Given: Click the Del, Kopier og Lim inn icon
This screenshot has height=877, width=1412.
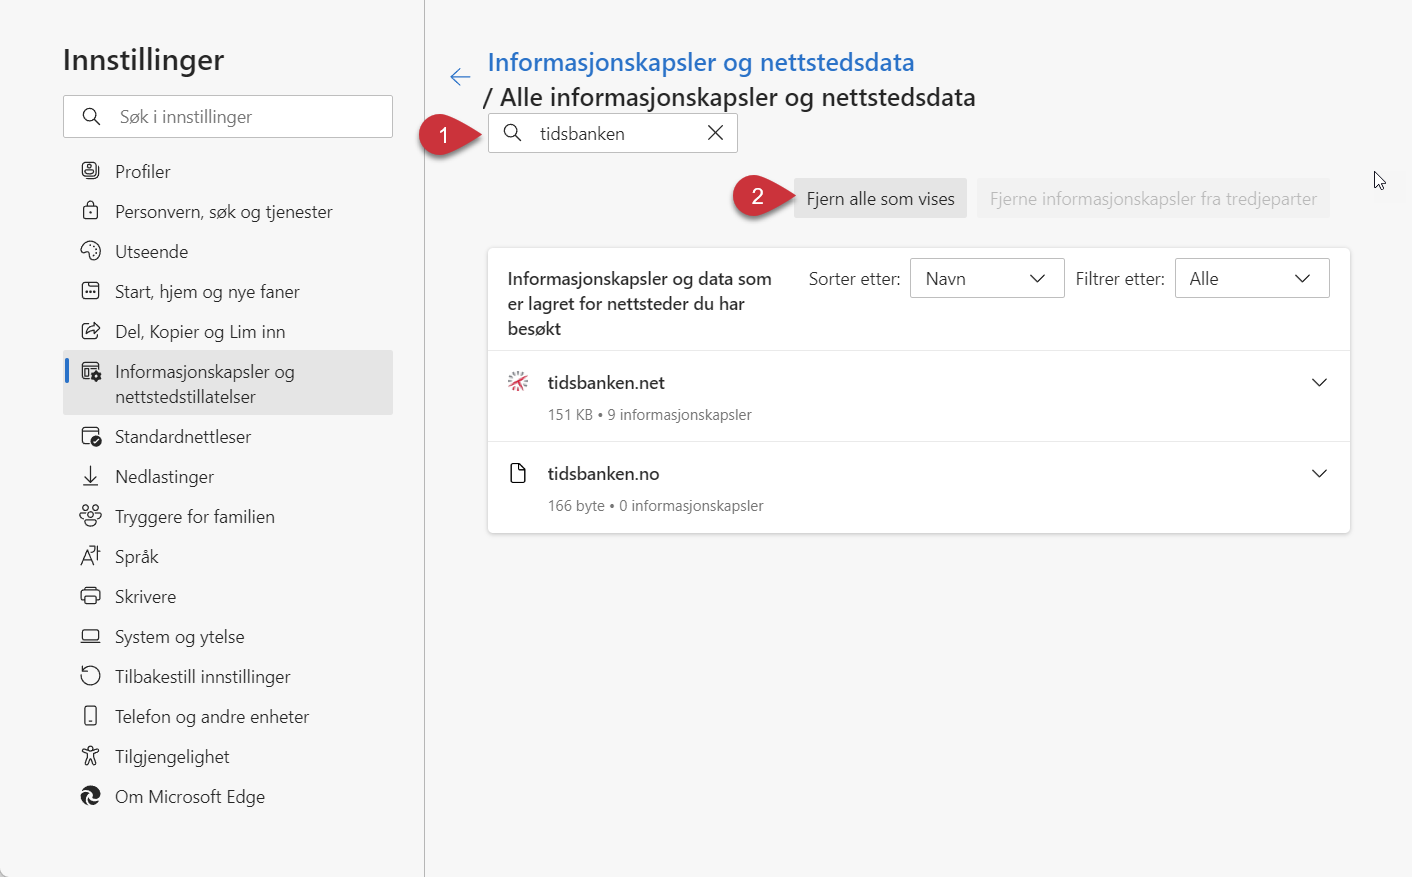Looking at the screenshot, I should click(90, 331).
